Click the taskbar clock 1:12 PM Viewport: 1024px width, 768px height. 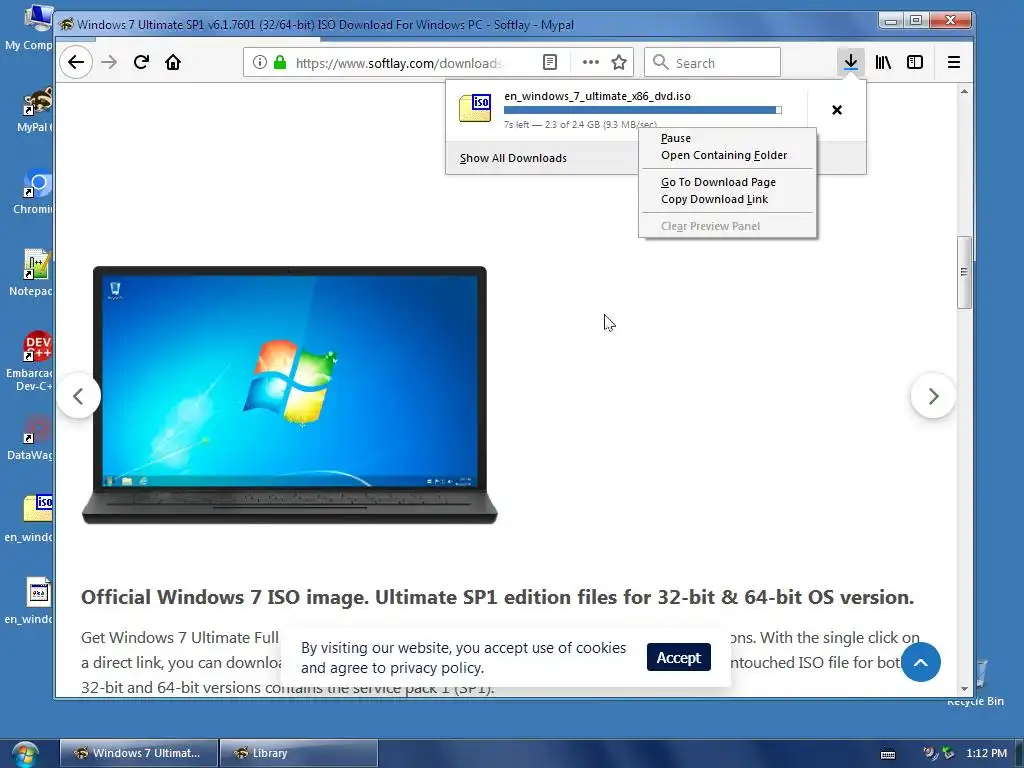pos(986,753)
